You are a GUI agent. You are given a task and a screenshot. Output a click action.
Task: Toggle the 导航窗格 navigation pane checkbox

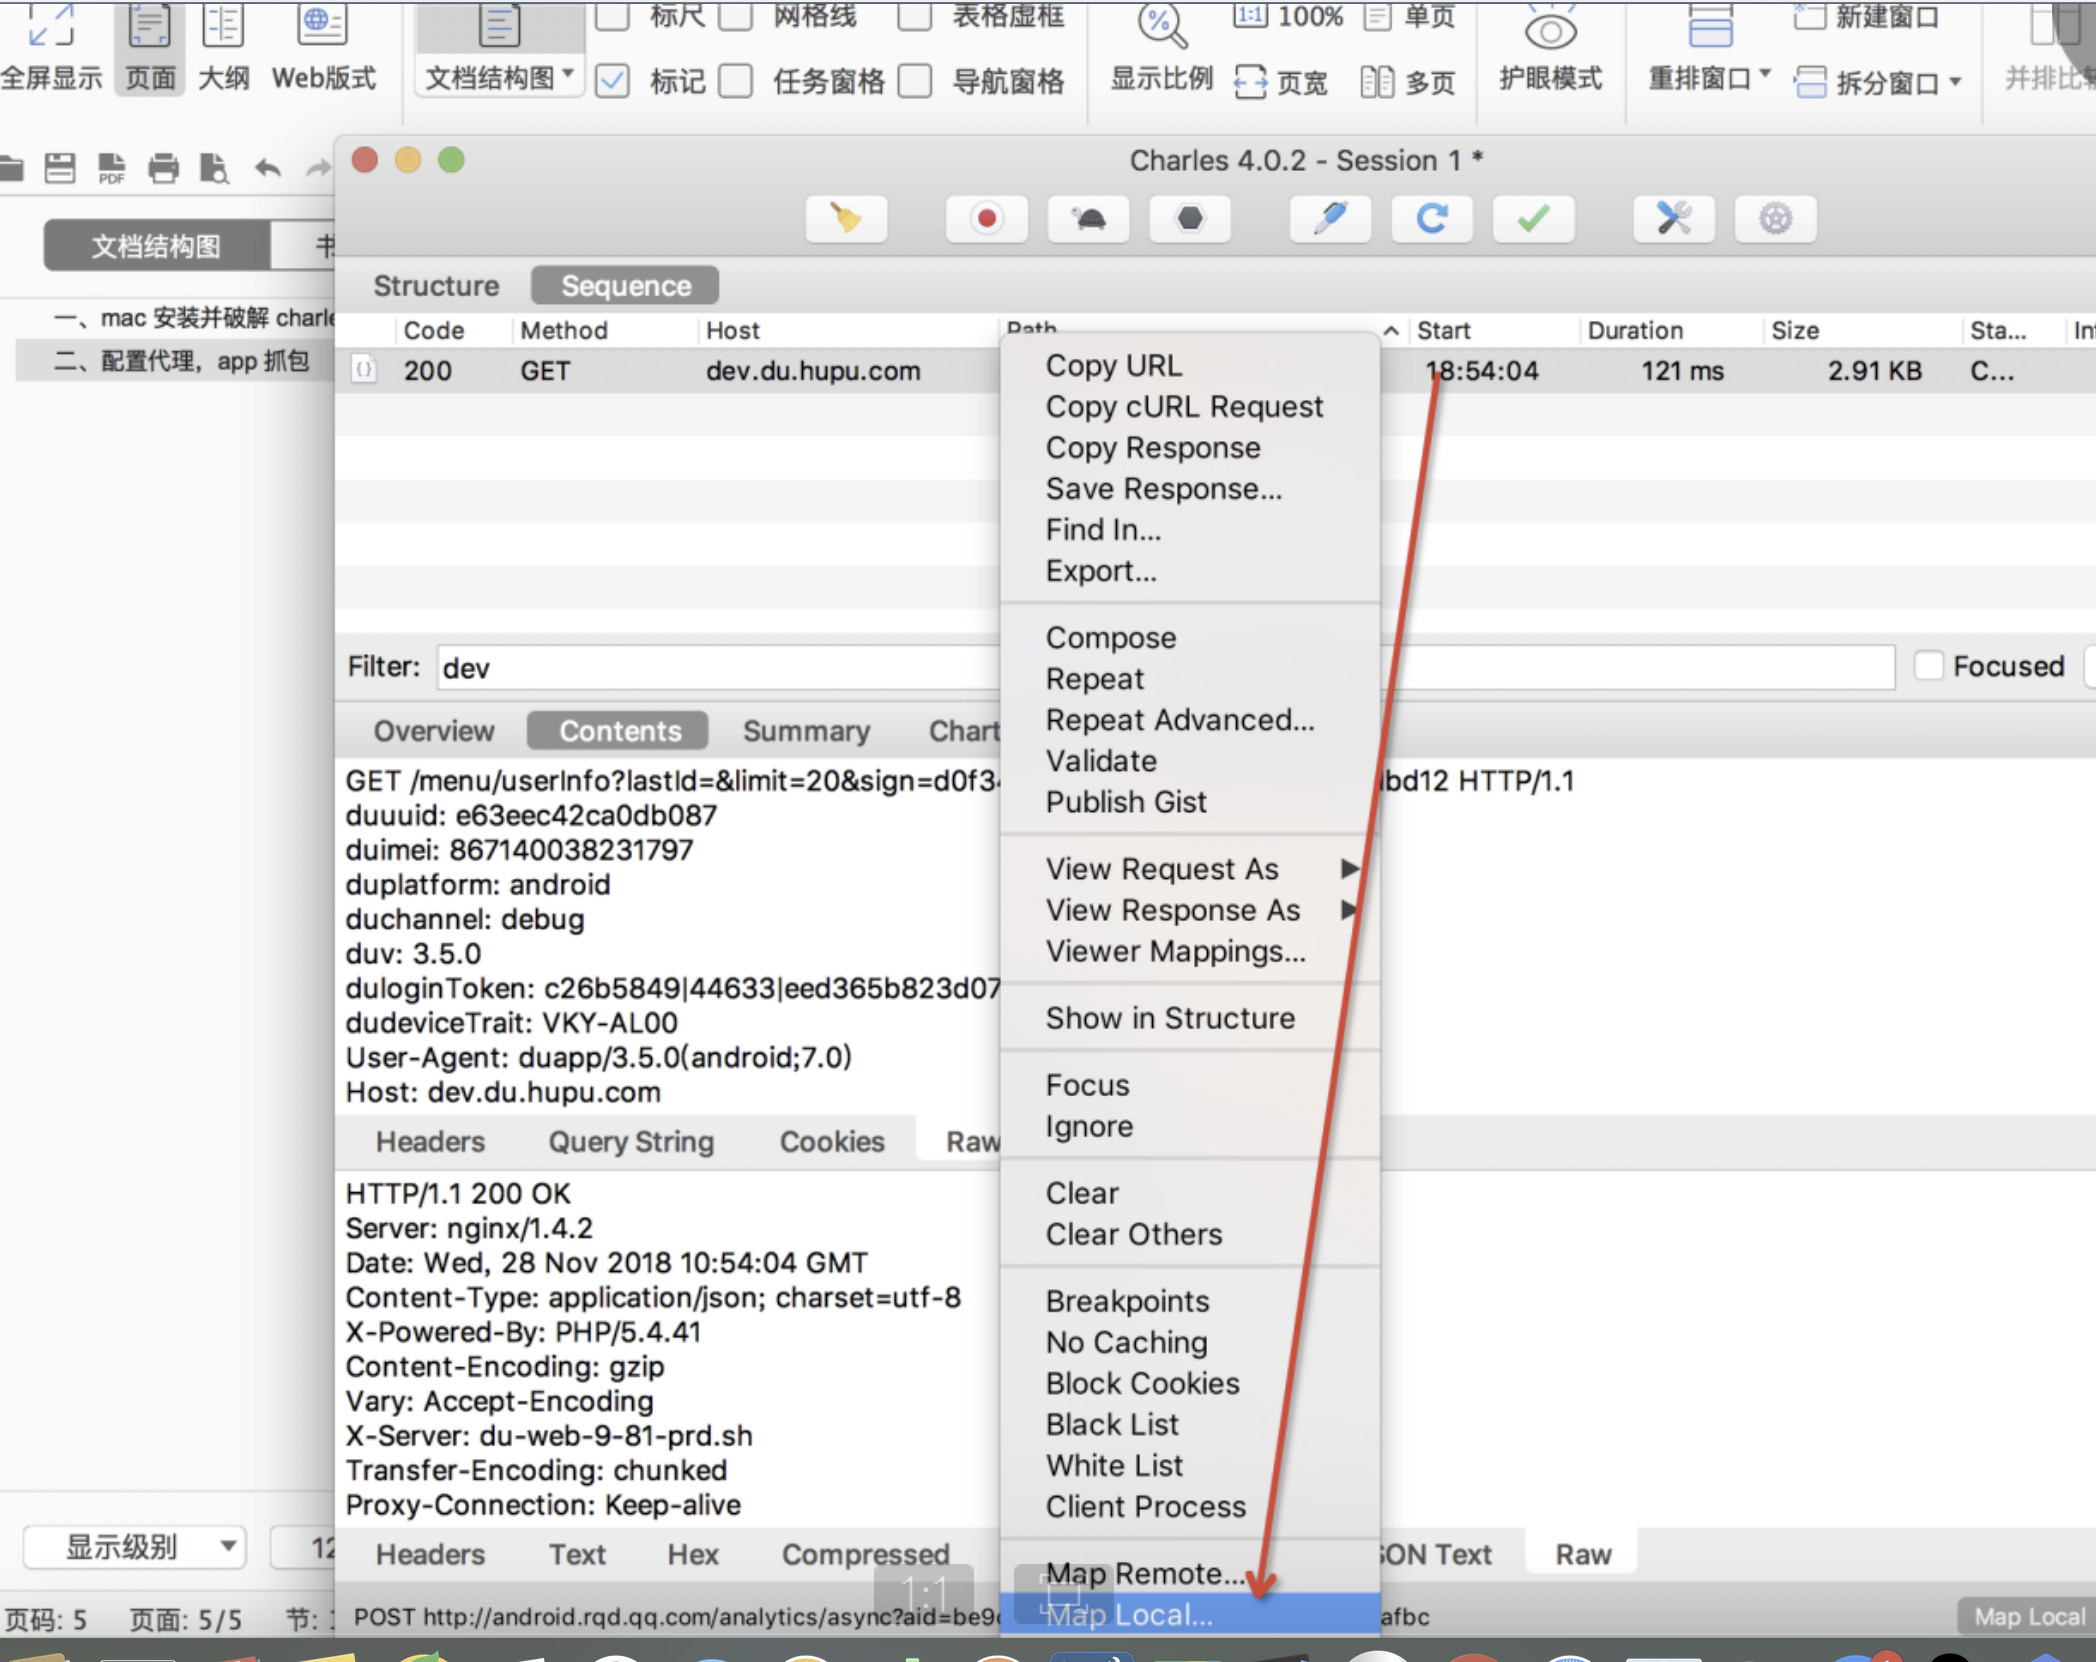[914, 81]
